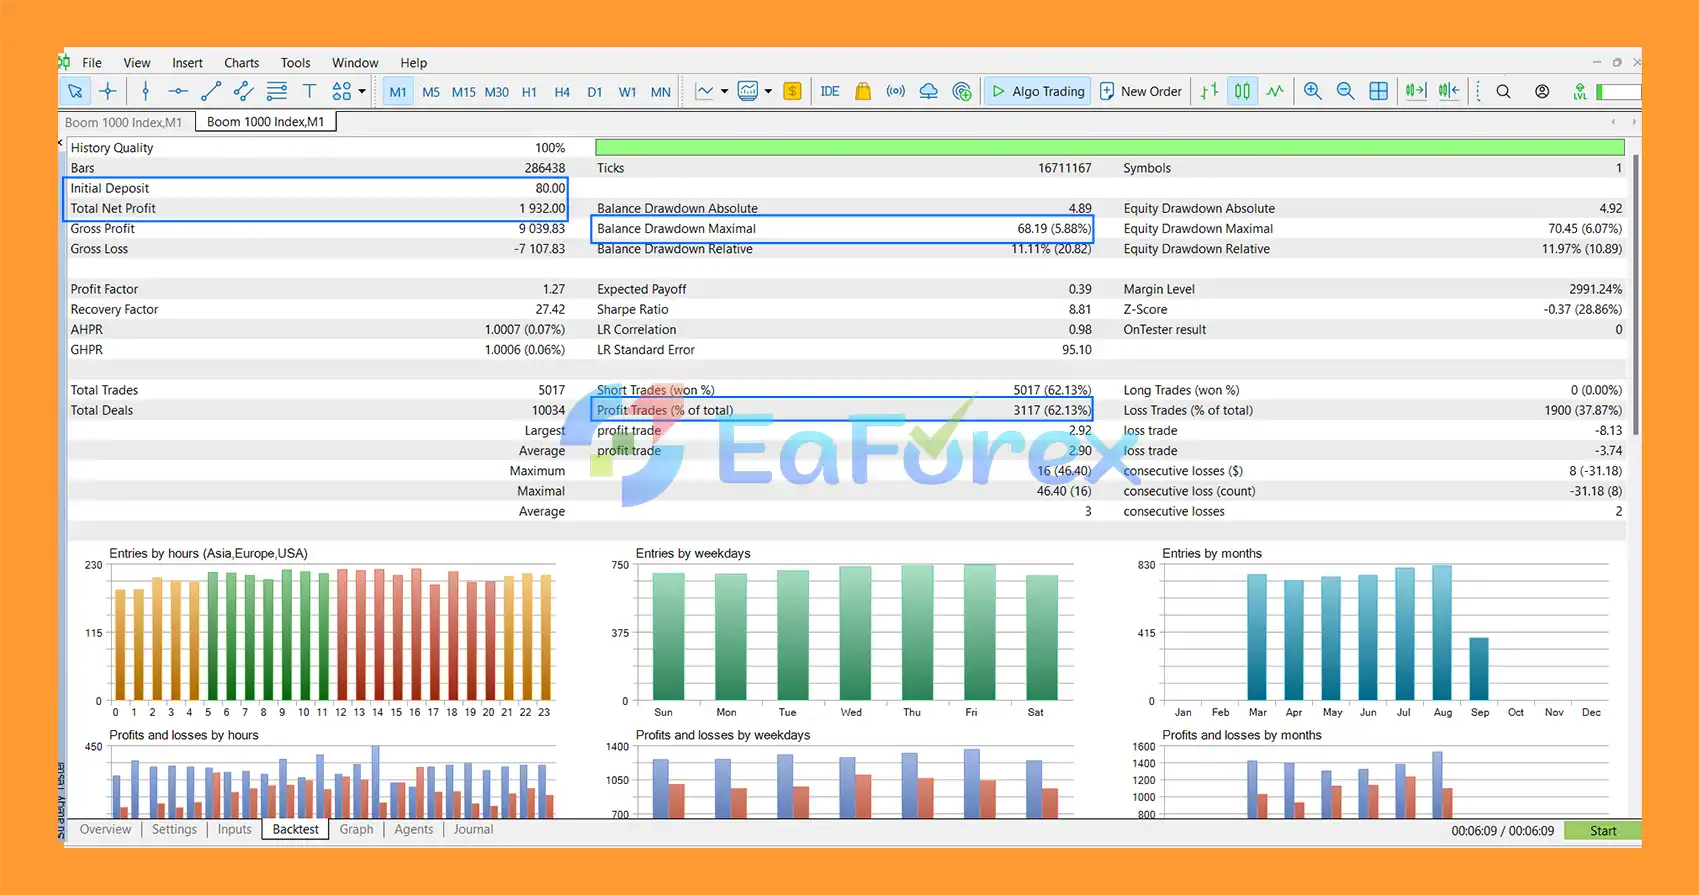1699x895 pixels.
Task: Activate the crosshair tool
Action: tap(108, 91)
